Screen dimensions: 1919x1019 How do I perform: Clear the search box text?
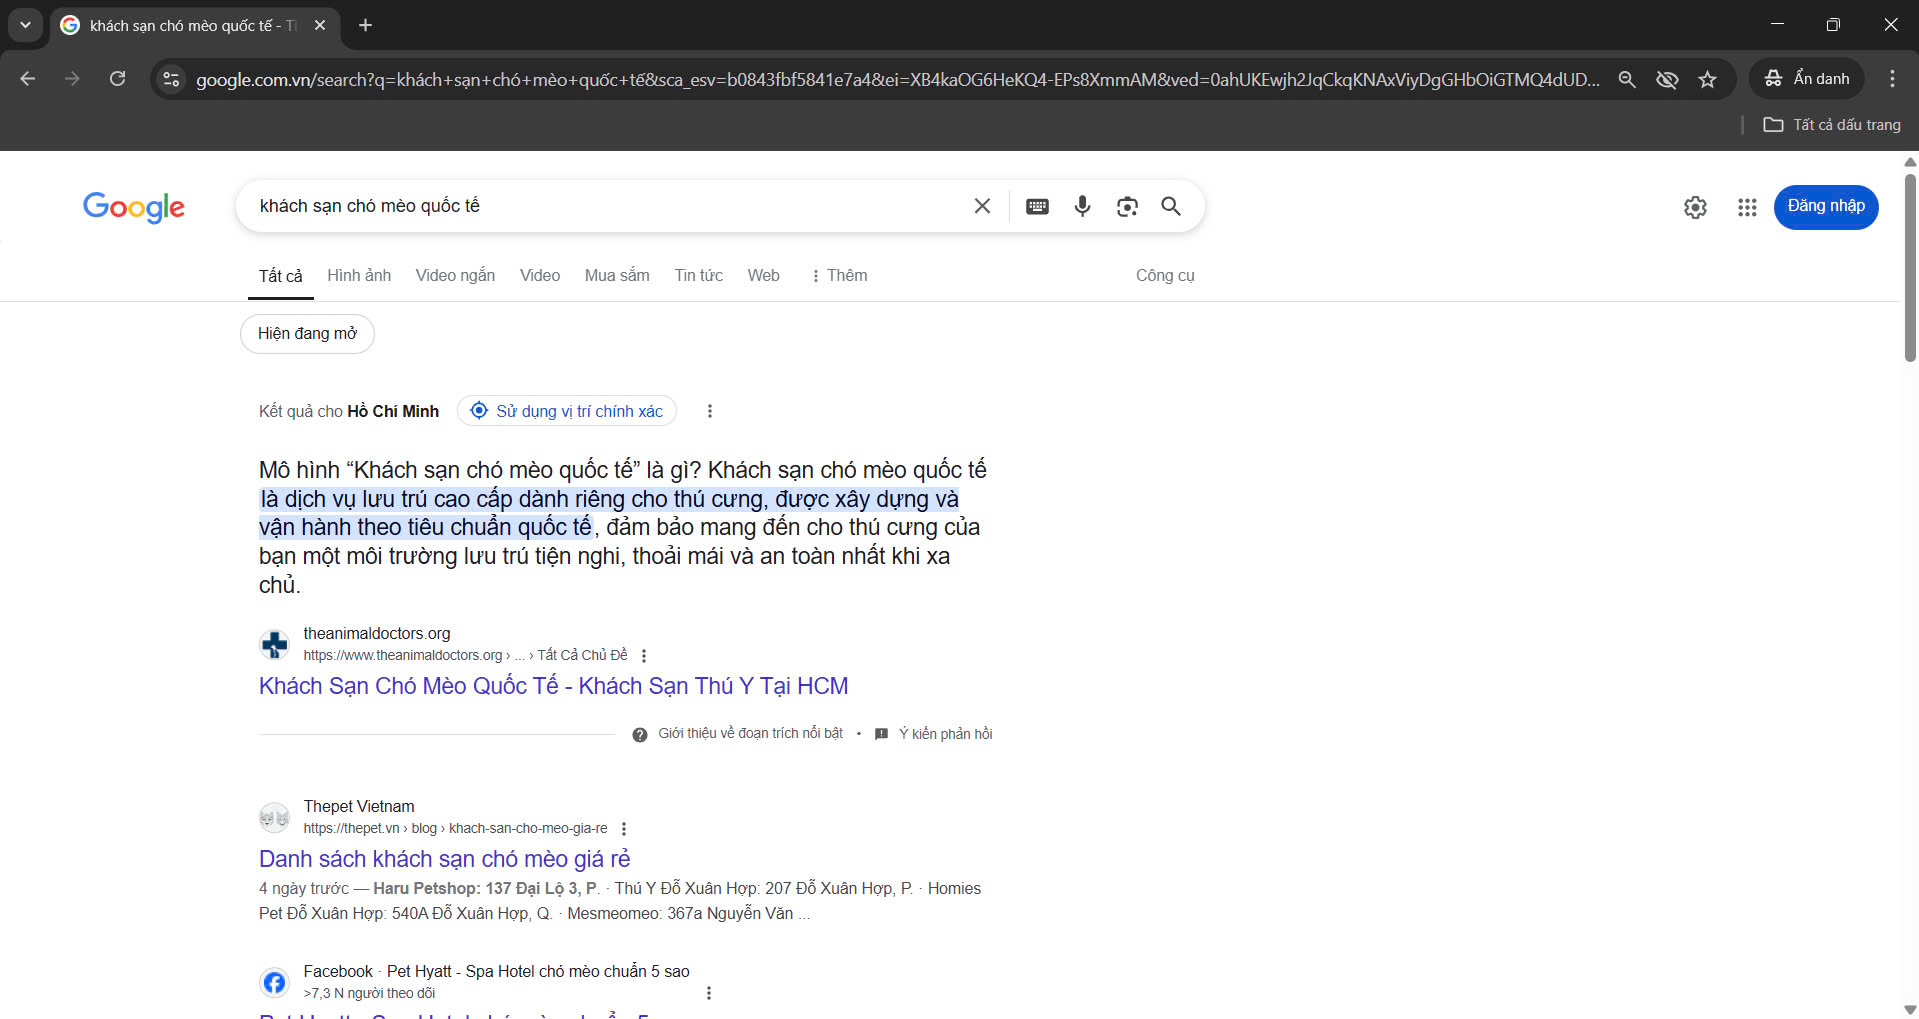point(982,206)
